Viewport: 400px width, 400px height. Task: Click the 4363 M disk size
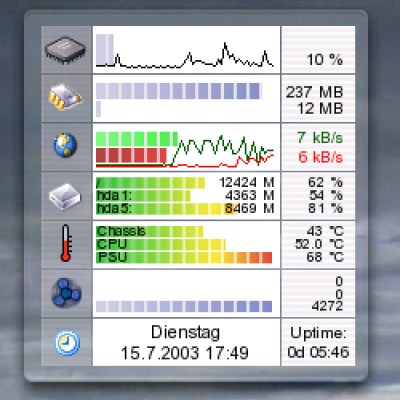point(250,196)
